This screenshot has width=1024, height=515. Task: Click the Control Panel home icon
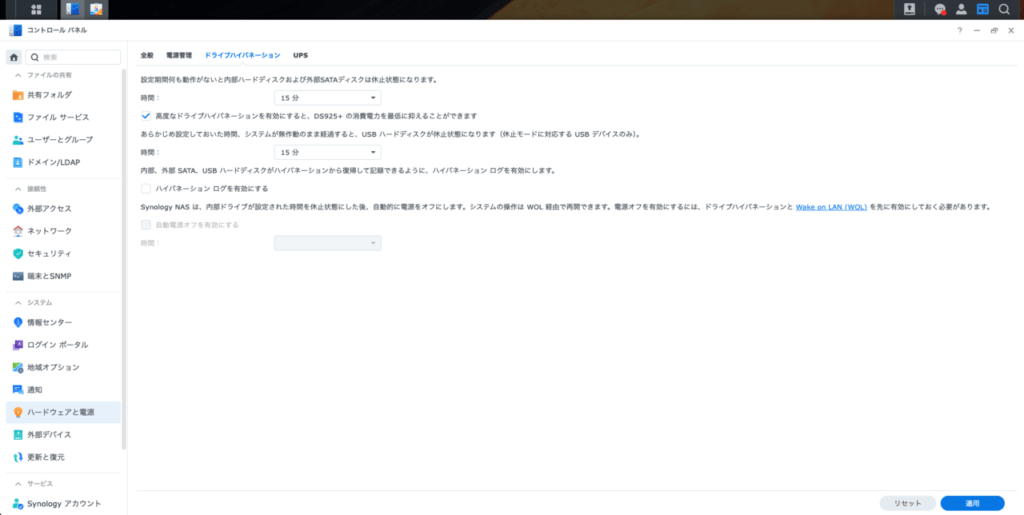coord(14,57)
